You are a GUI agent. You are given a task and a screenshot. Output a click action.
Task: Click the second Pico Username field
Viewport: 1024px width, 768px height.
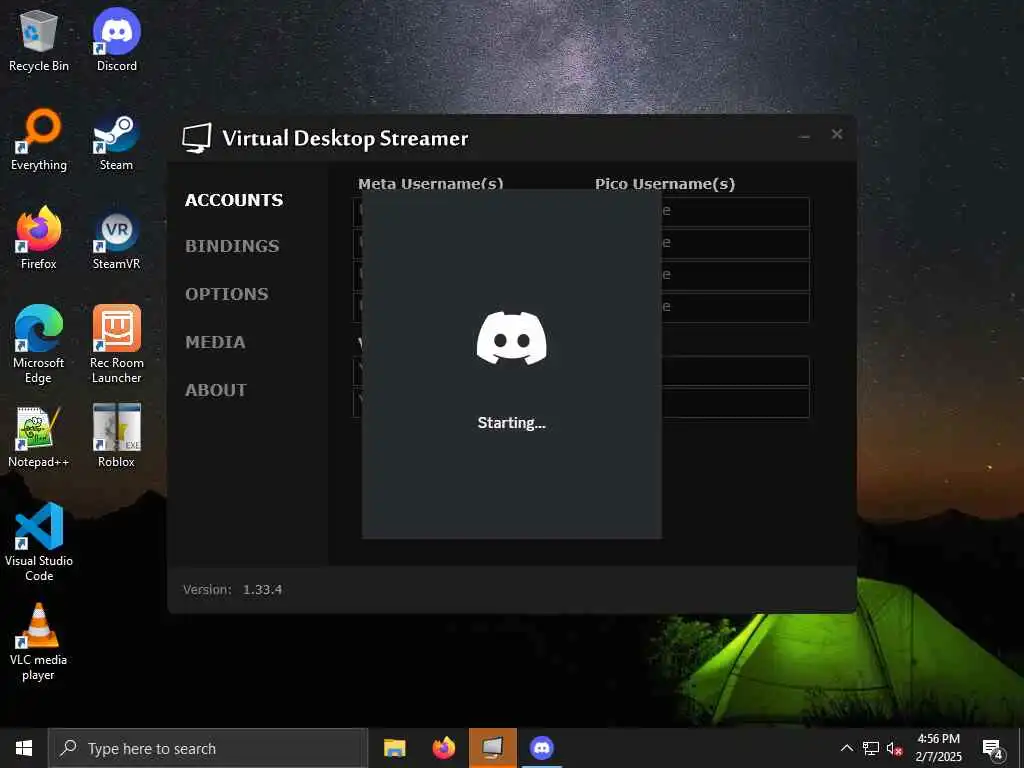point(736,244)
